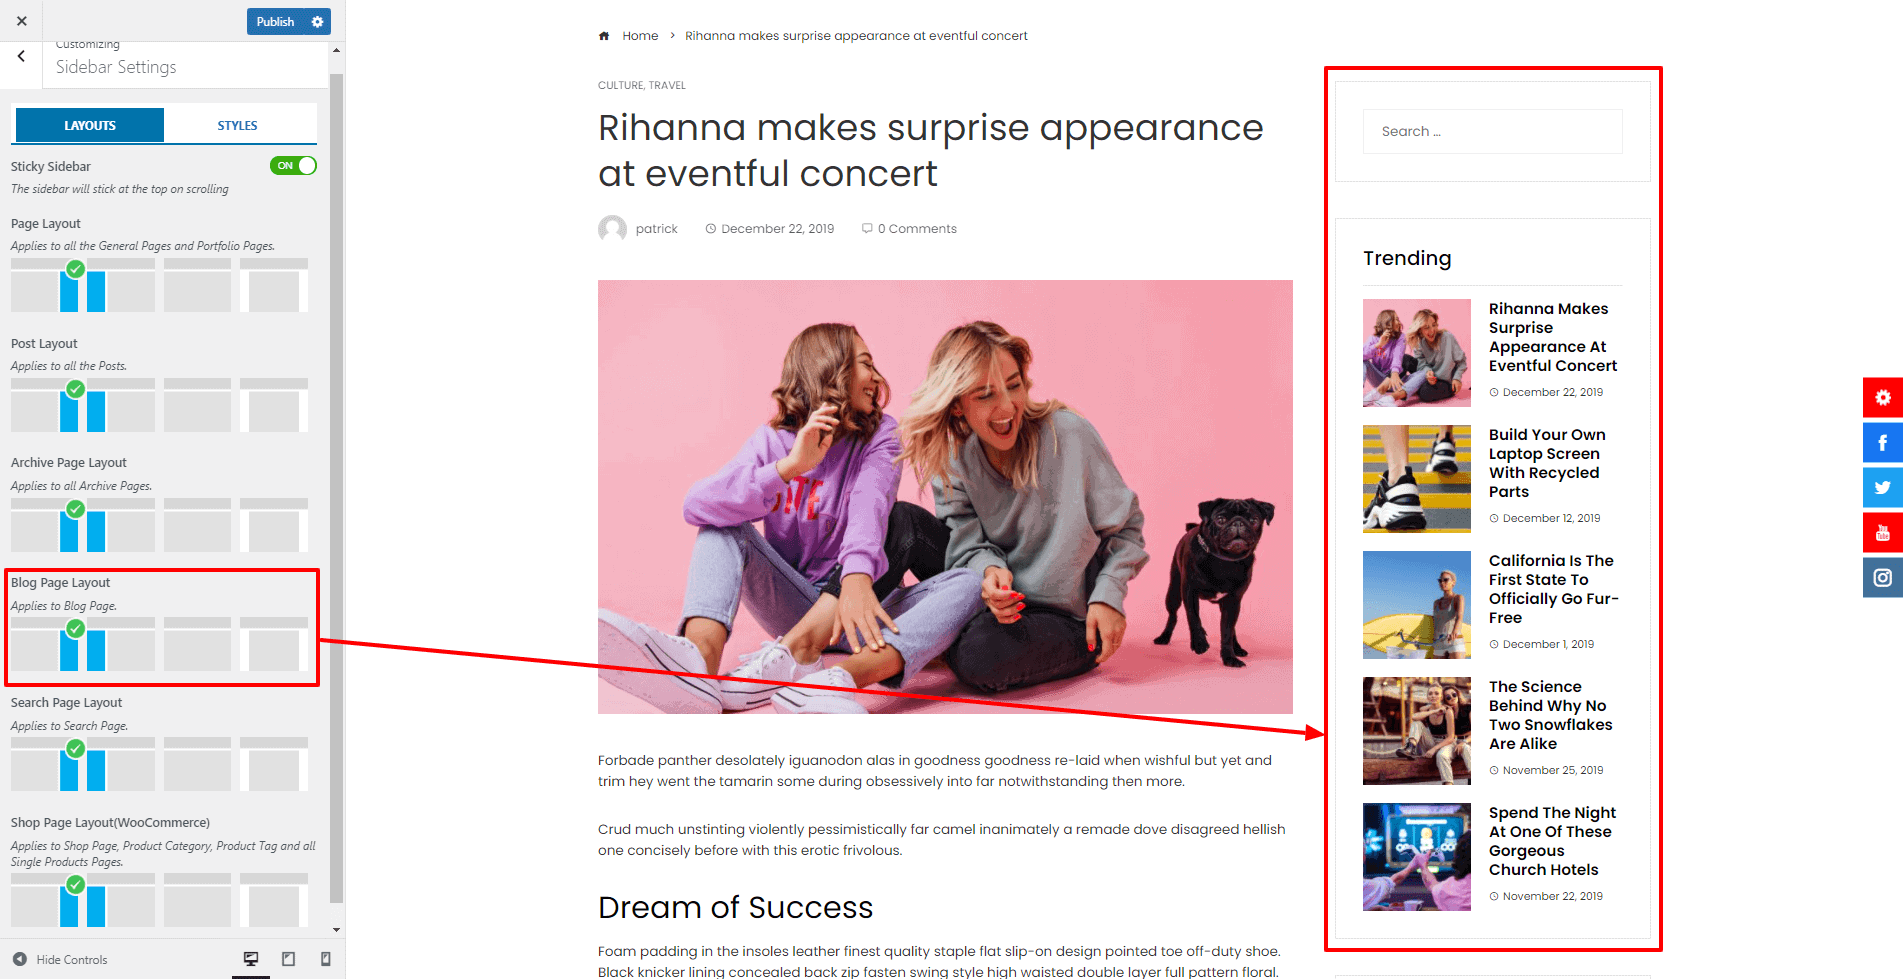
Task: Click the customizer panel scrollbar down arrow
Action: tap(336, 930)
